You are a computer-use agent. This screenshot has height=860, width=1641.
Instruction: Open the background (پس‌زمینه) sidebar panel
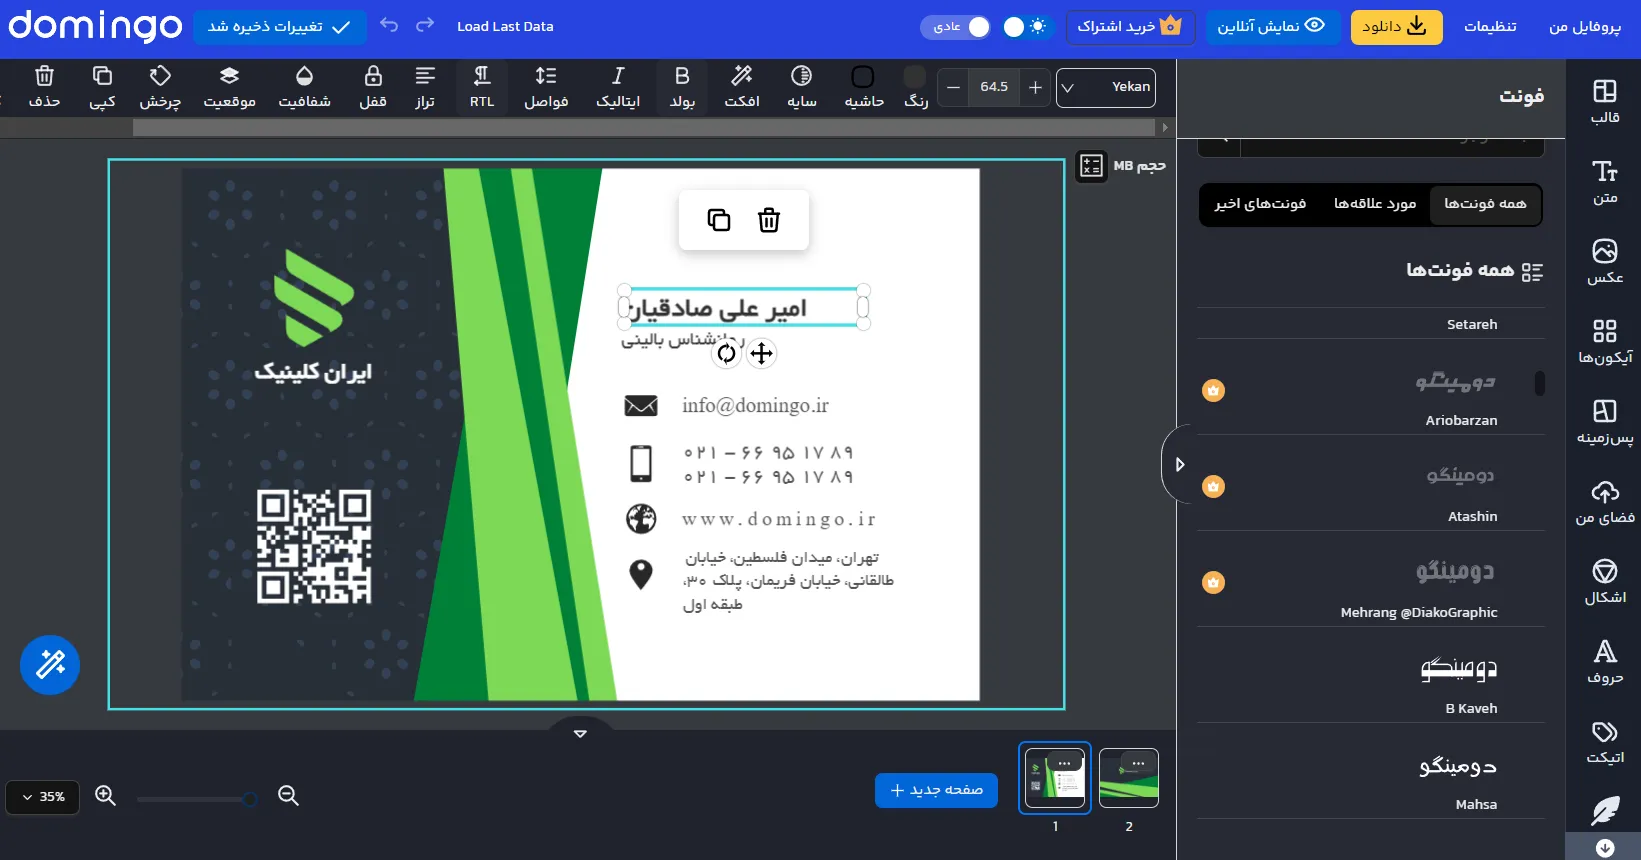(1605, 421)
